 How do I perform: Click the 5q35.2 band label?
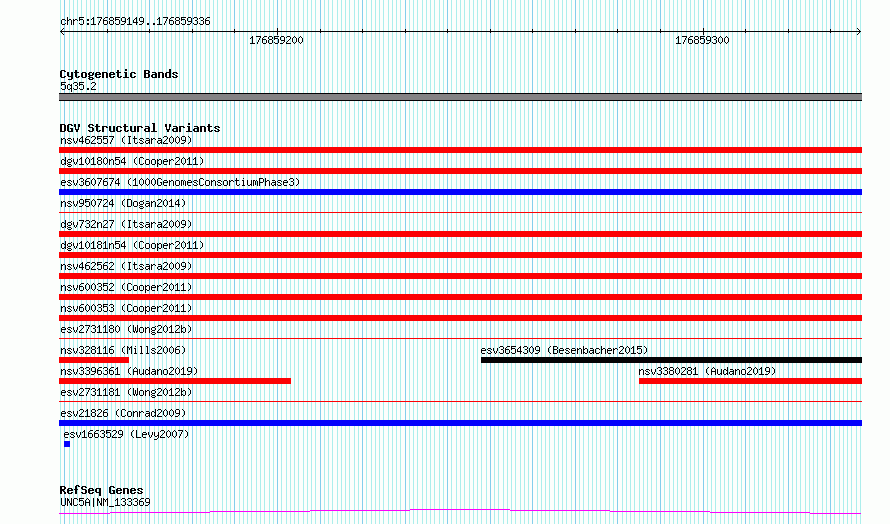coord(78,86)
